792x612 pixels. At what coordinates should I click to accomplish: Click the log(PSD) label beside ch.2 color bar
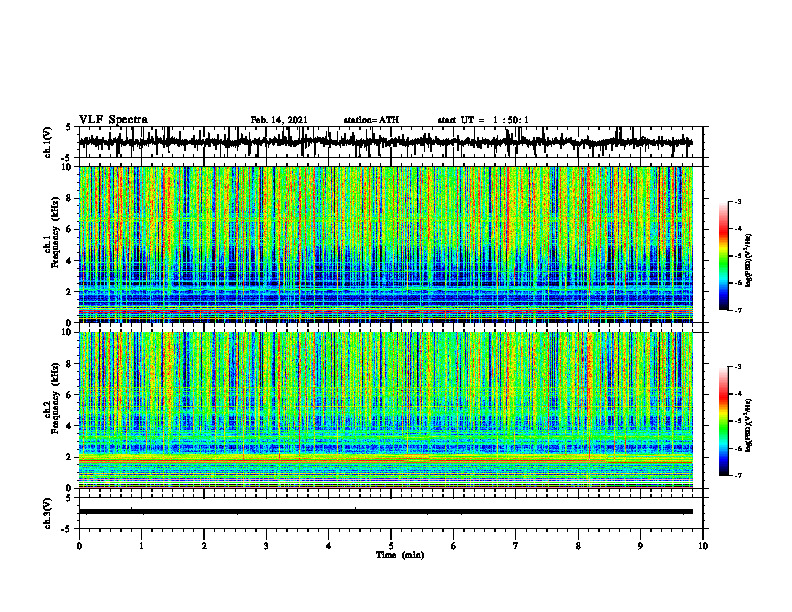749,426
